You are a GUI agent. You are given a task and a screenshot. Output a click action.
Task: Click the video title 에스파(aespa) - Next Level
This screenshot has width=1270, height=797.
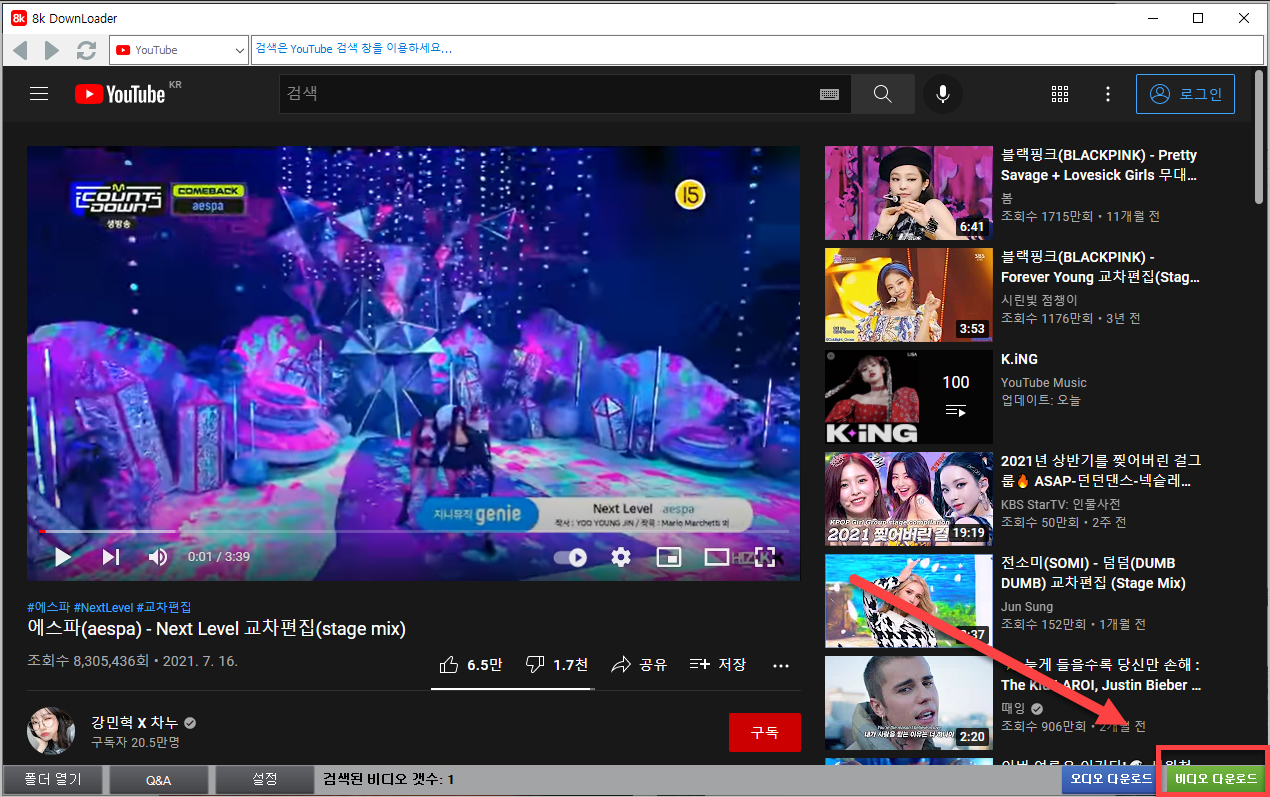tap(216, 629)
